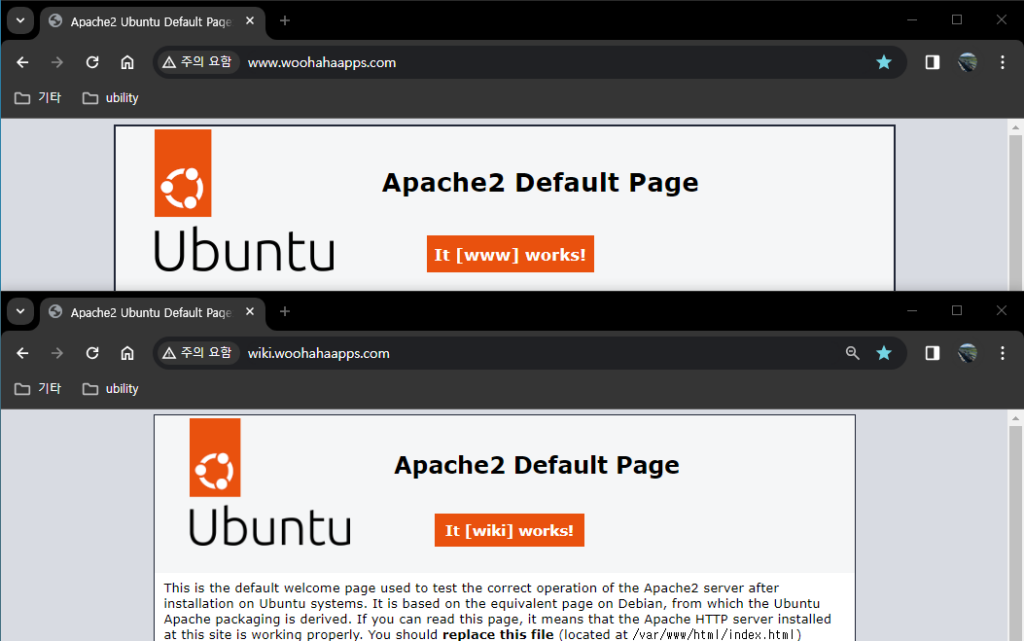Open tab search dropdown in top window

[20, 21]
